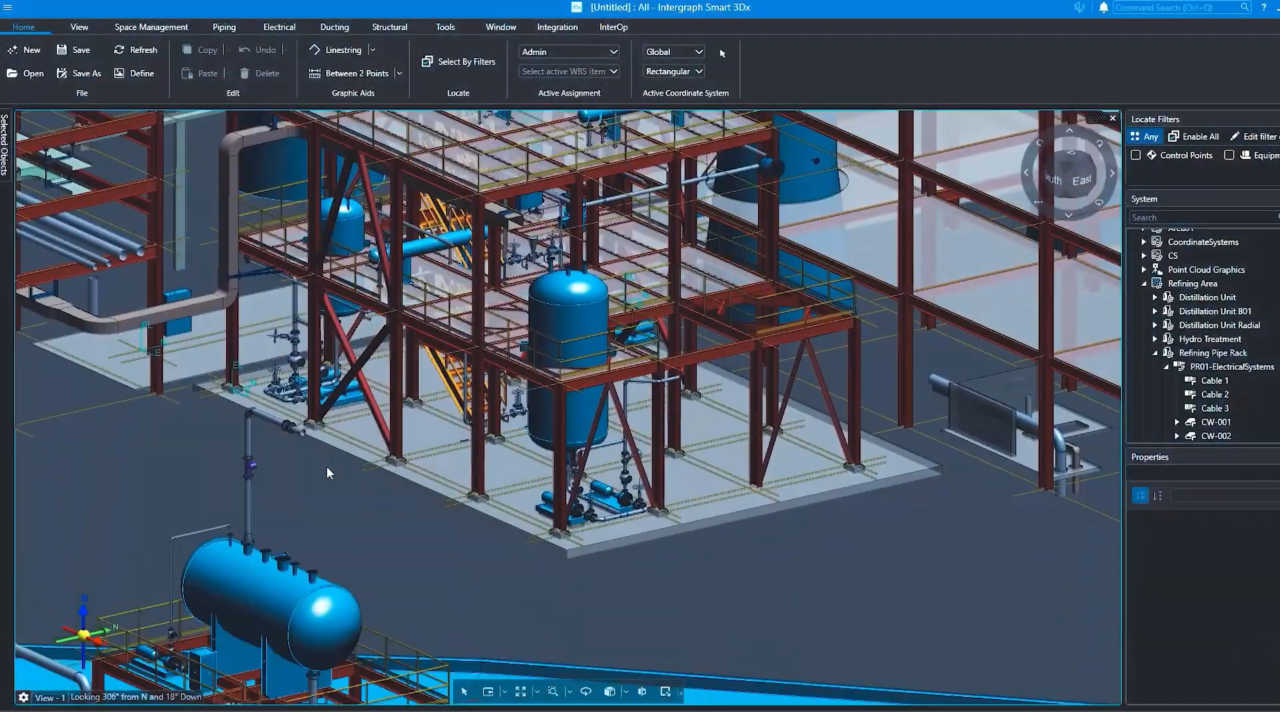Viewport: 1280px width, 712px height.
Task: Toggle the Any locate filter mode
Action: click(x=1144, y=137)
